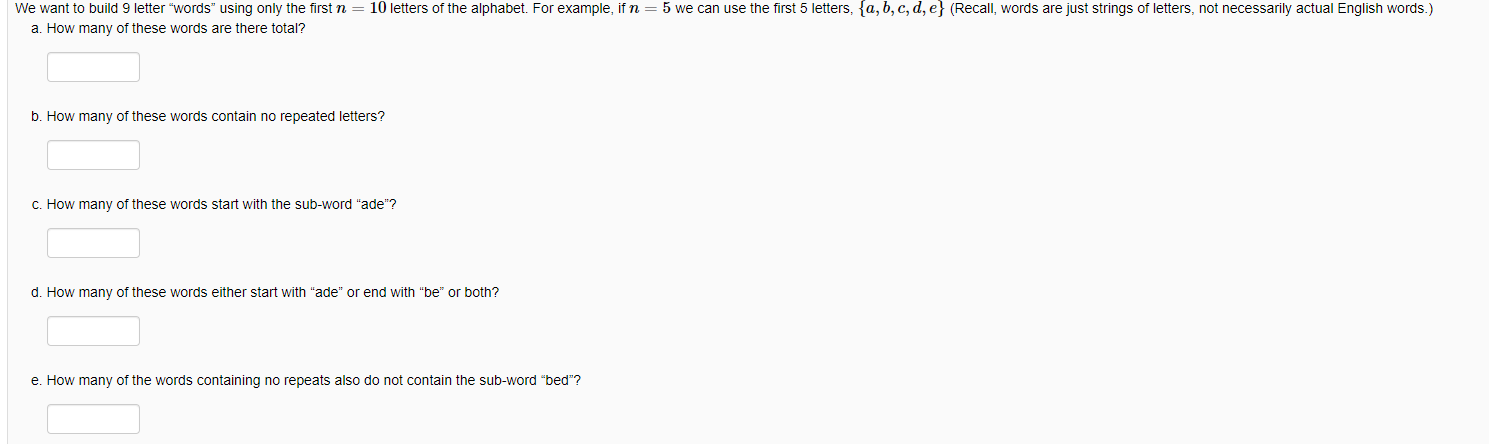Screen dimensions: 1489x444
Task: Click the letter set {a, b, c, d, e}
Action: 887,9
